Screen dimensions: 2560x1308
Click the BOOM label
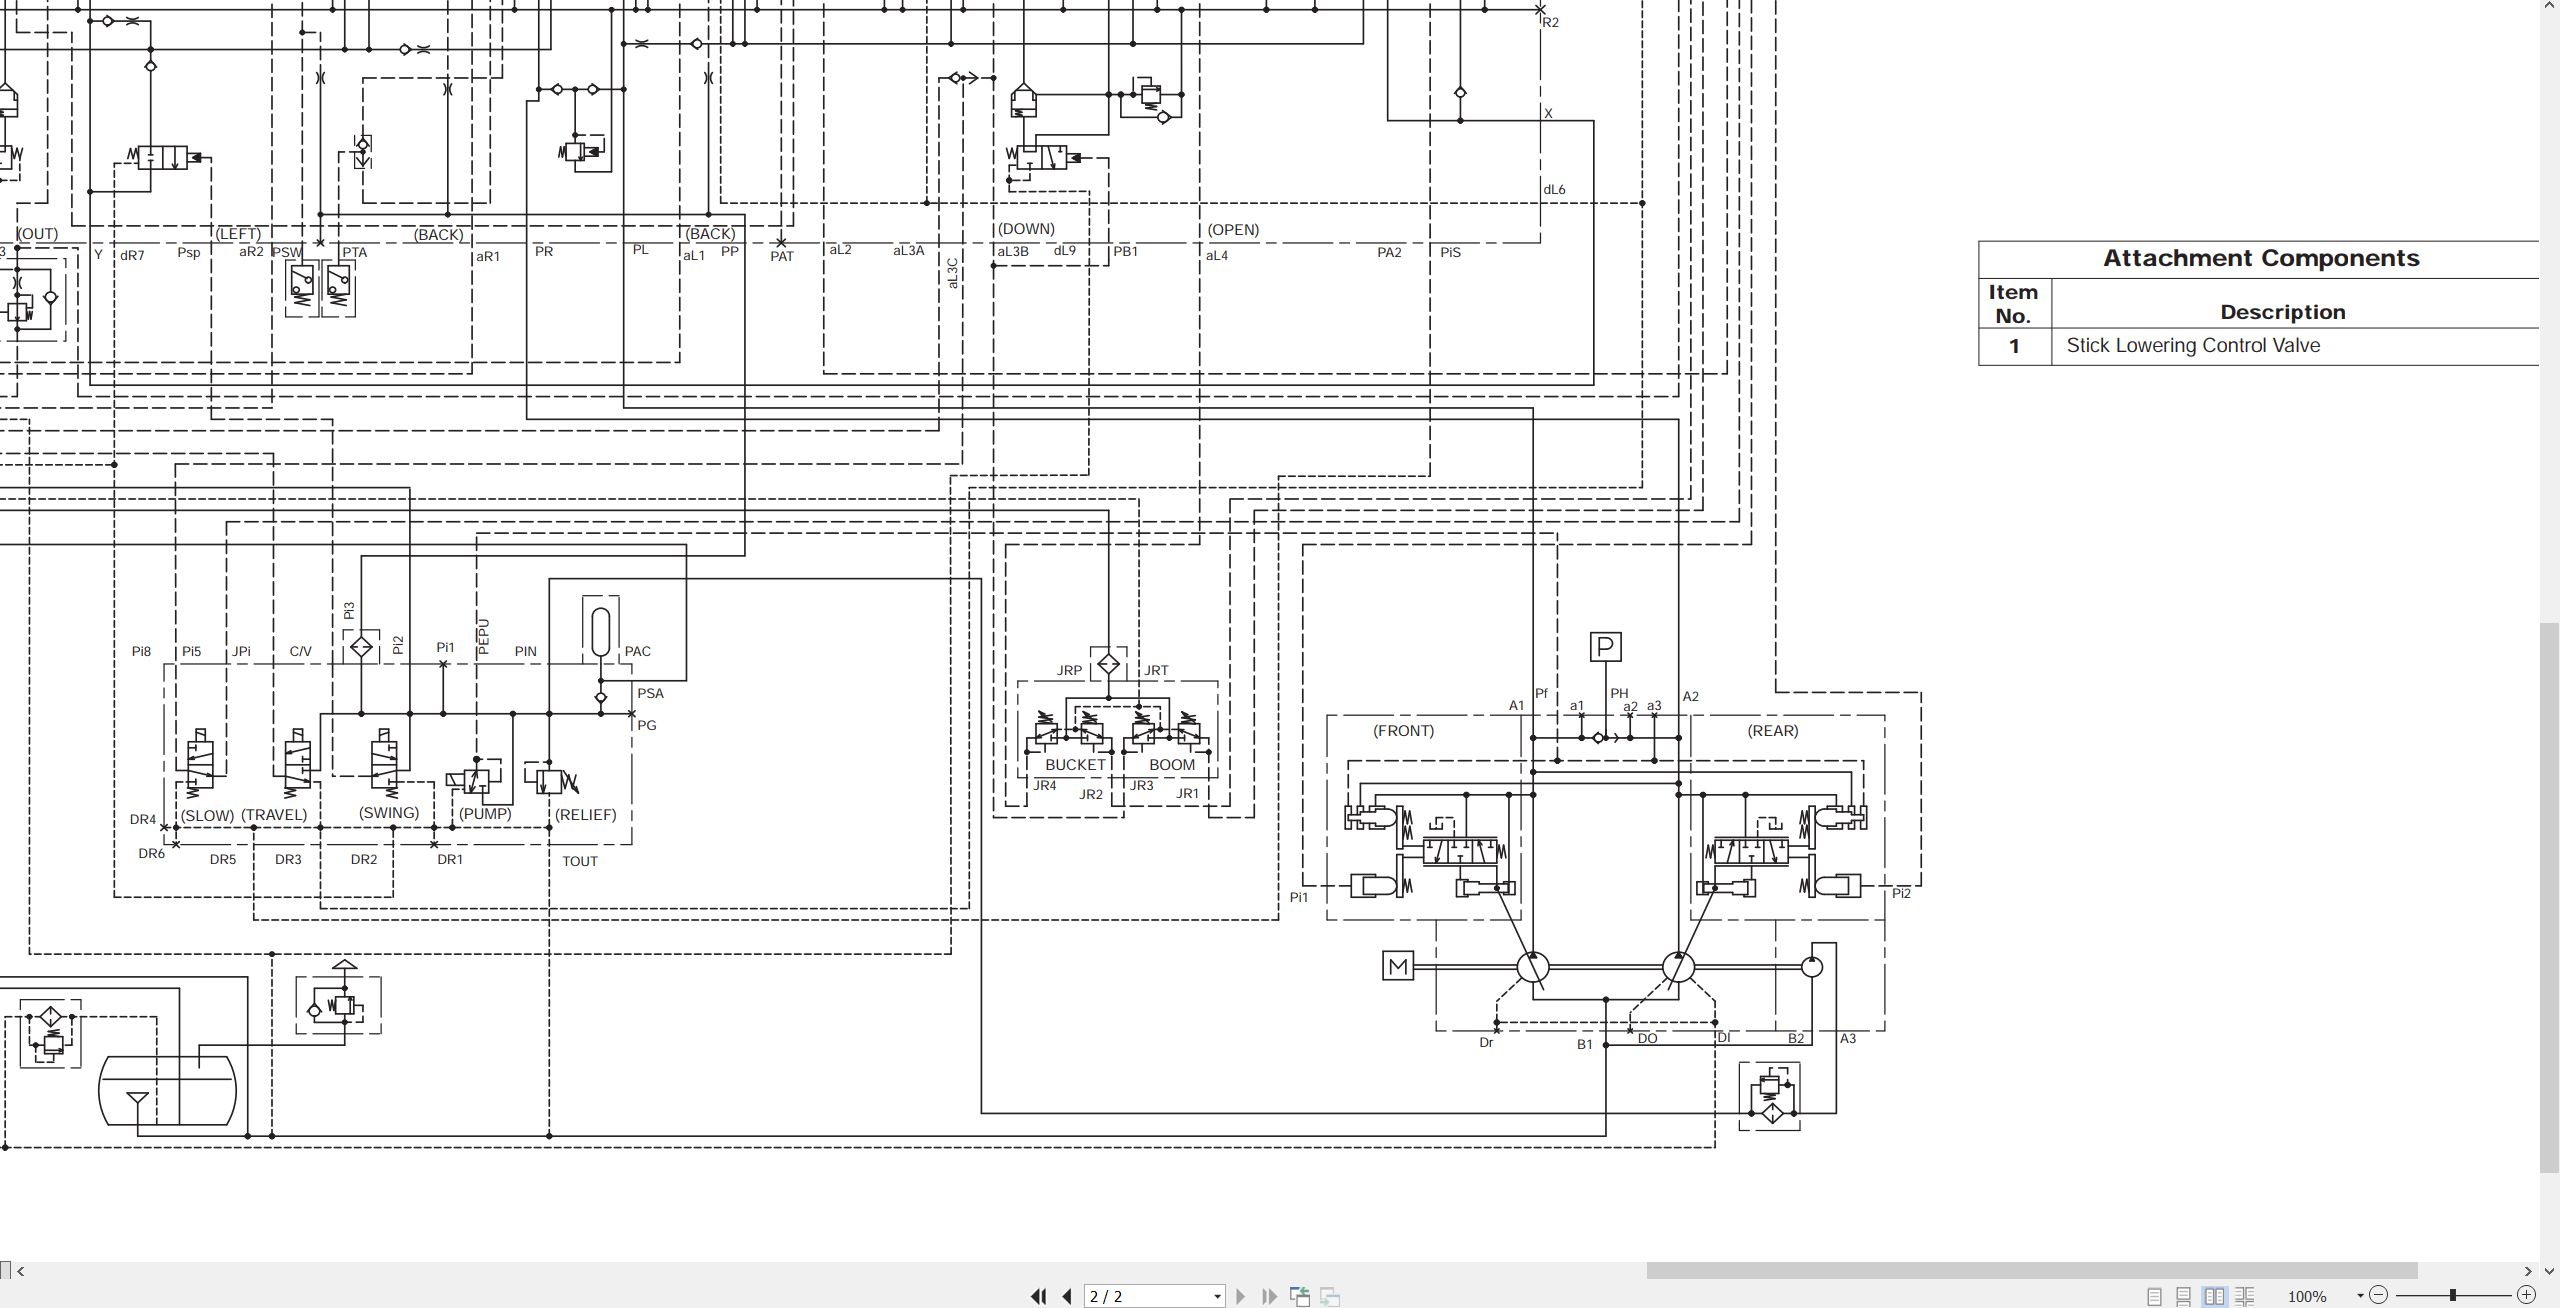[x=1172, y=765]
